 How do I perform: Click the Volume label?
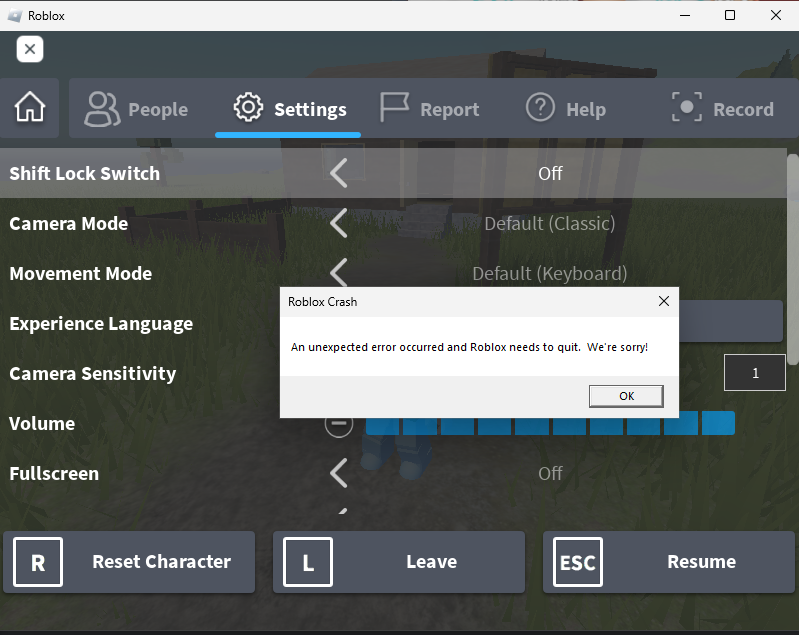pyautogui.click(x=42, y=424)
